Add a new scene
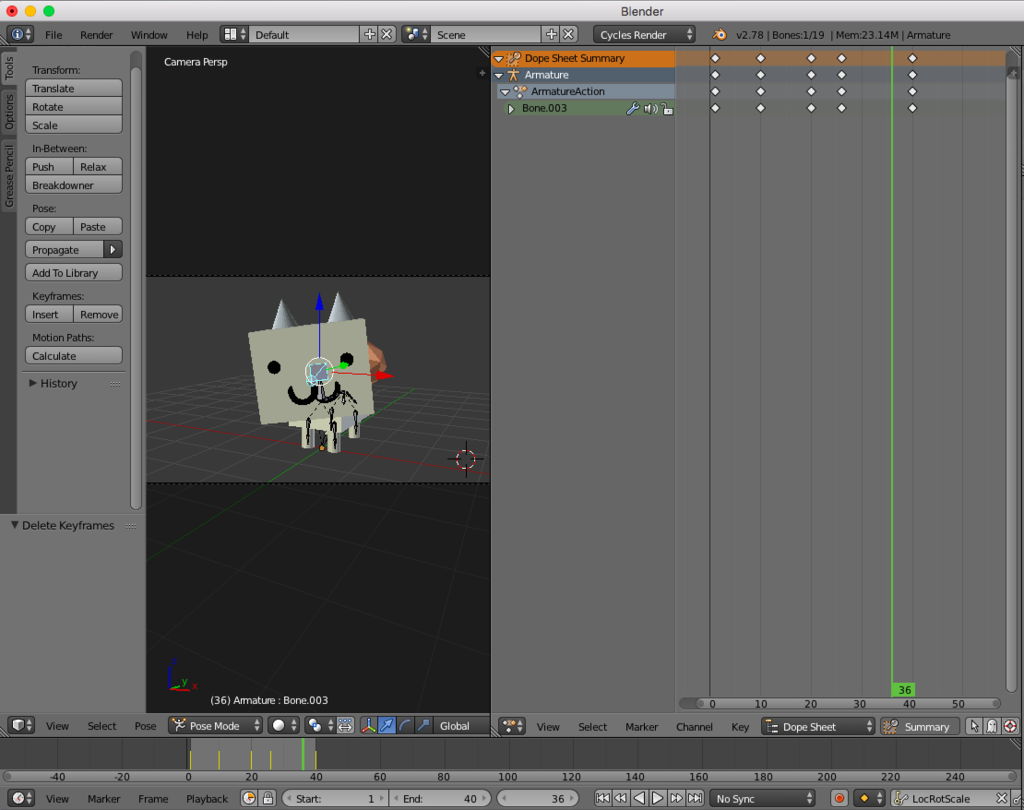Screen dimensions: 1024x810 click(x=551, y=35)
